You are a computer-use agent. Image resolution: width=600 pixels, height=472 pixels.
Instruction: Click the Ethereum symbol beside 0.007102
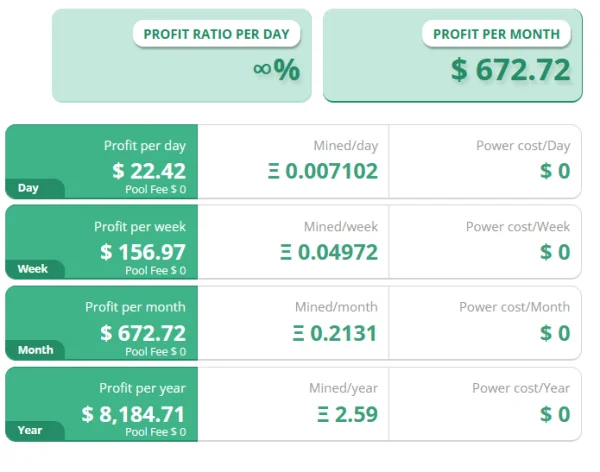(274, 171)
